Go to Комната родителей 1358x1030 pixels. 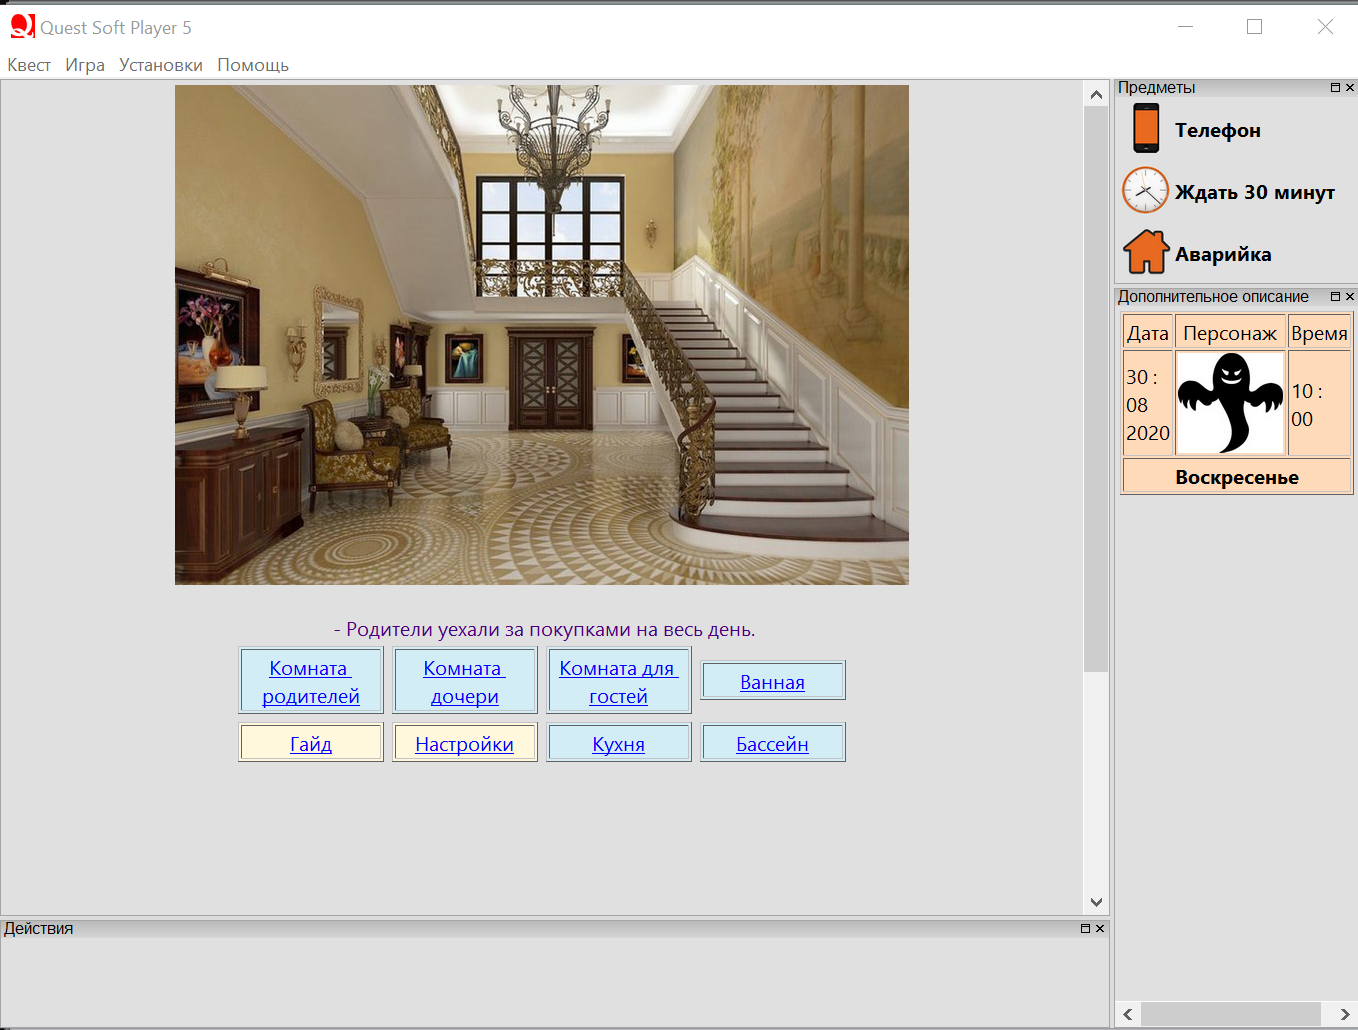click(x=311, y=681)
